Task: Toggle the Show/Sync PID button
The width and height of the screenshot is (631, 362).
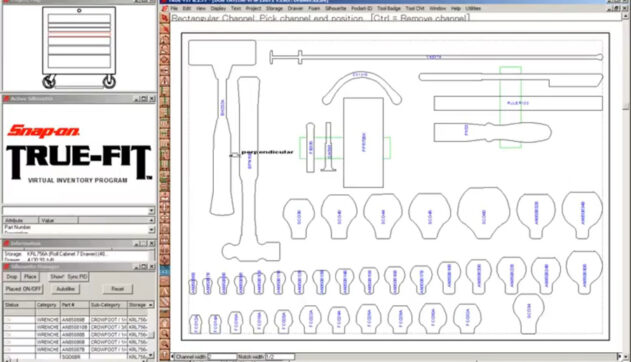Action: [x=69, y=277]
